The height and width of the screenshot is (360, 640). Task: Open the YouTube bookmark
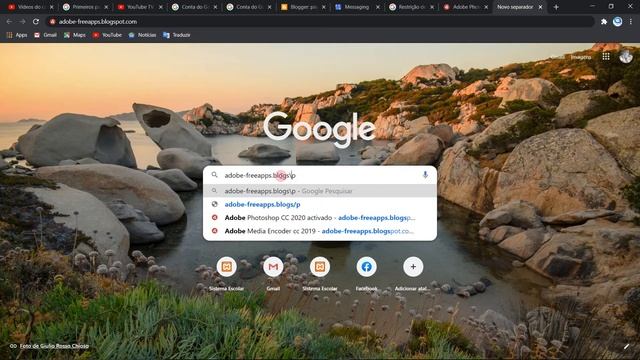107,35
